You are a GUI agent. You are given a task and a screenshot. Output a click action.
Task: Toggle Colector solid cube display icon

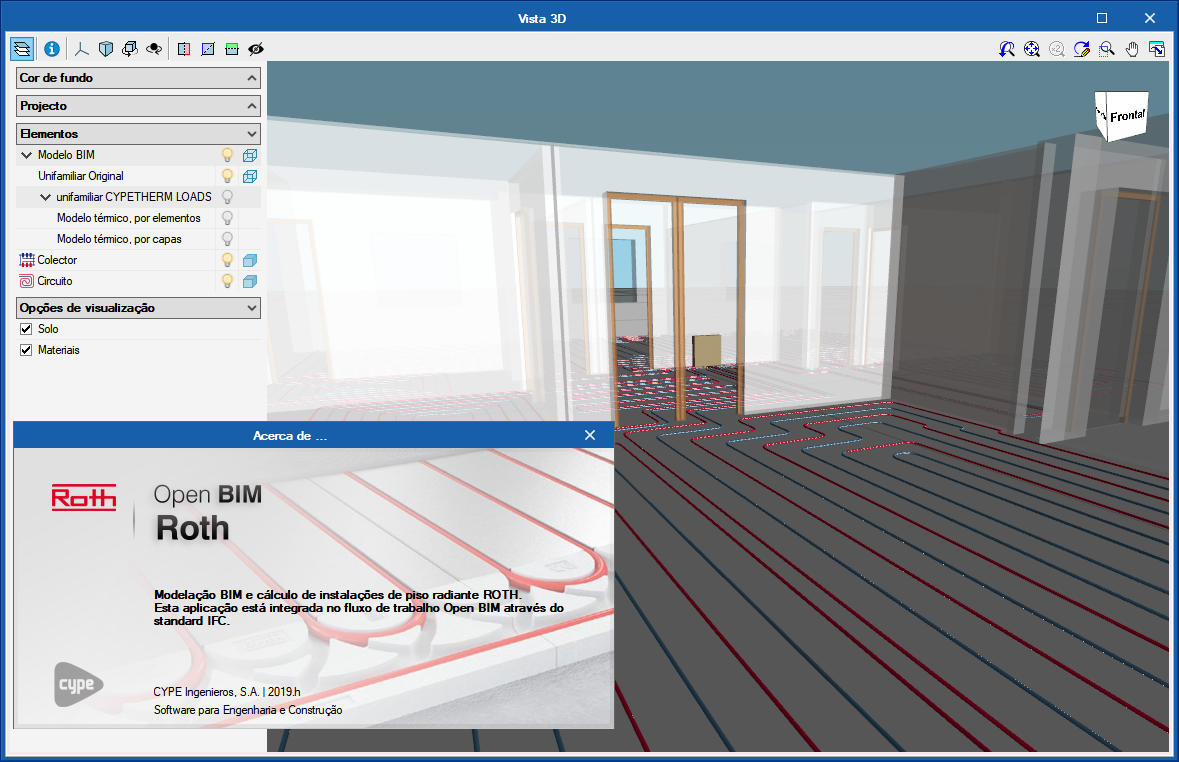pyautogui.click(x=250, y=260)
